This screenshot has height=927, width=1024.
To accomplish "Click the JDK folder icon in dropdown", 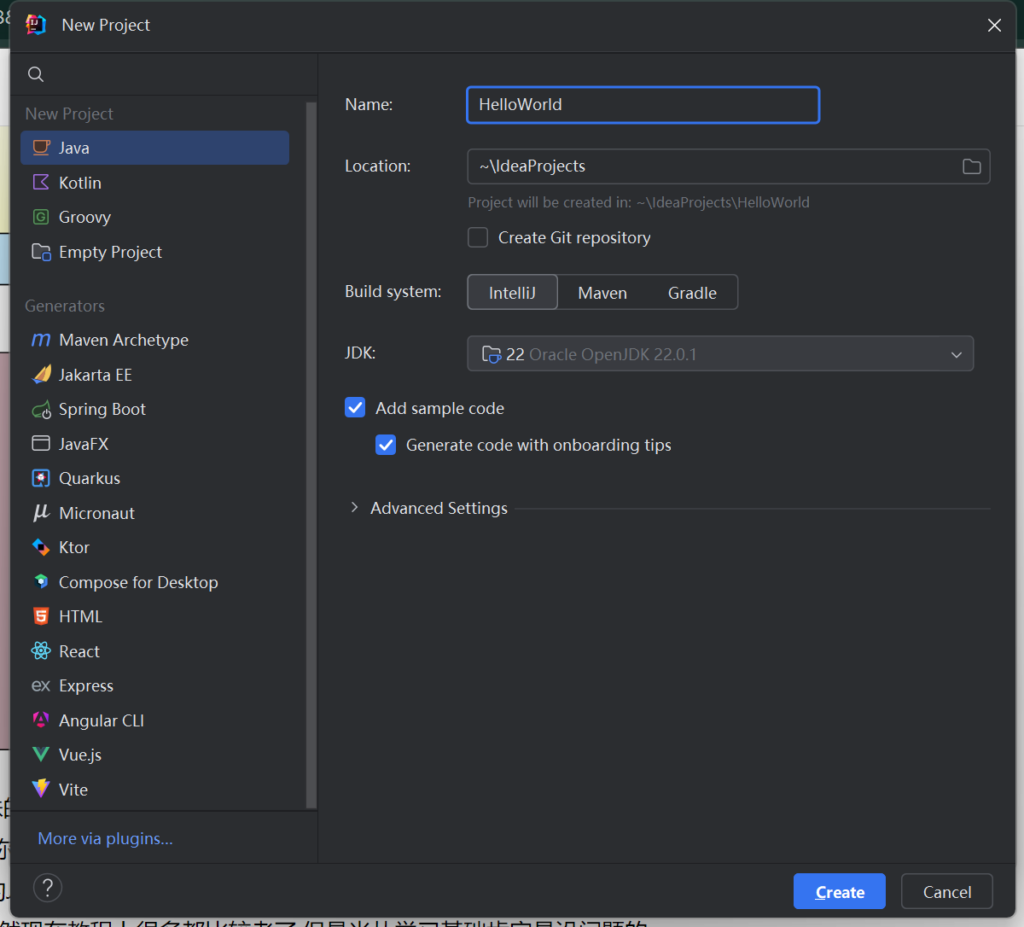I will (x=491, y=354).
